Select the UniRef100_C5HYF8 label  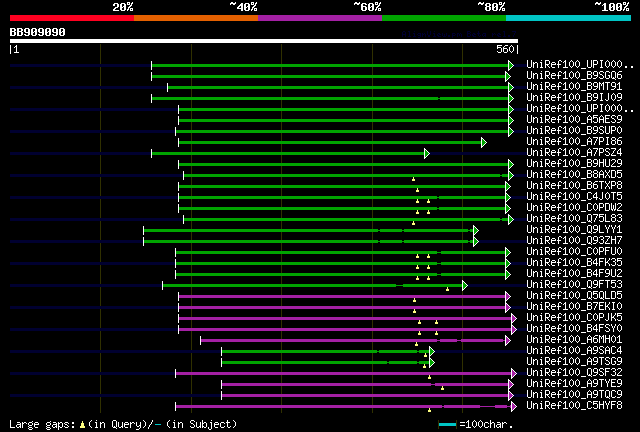coord(574,406)
